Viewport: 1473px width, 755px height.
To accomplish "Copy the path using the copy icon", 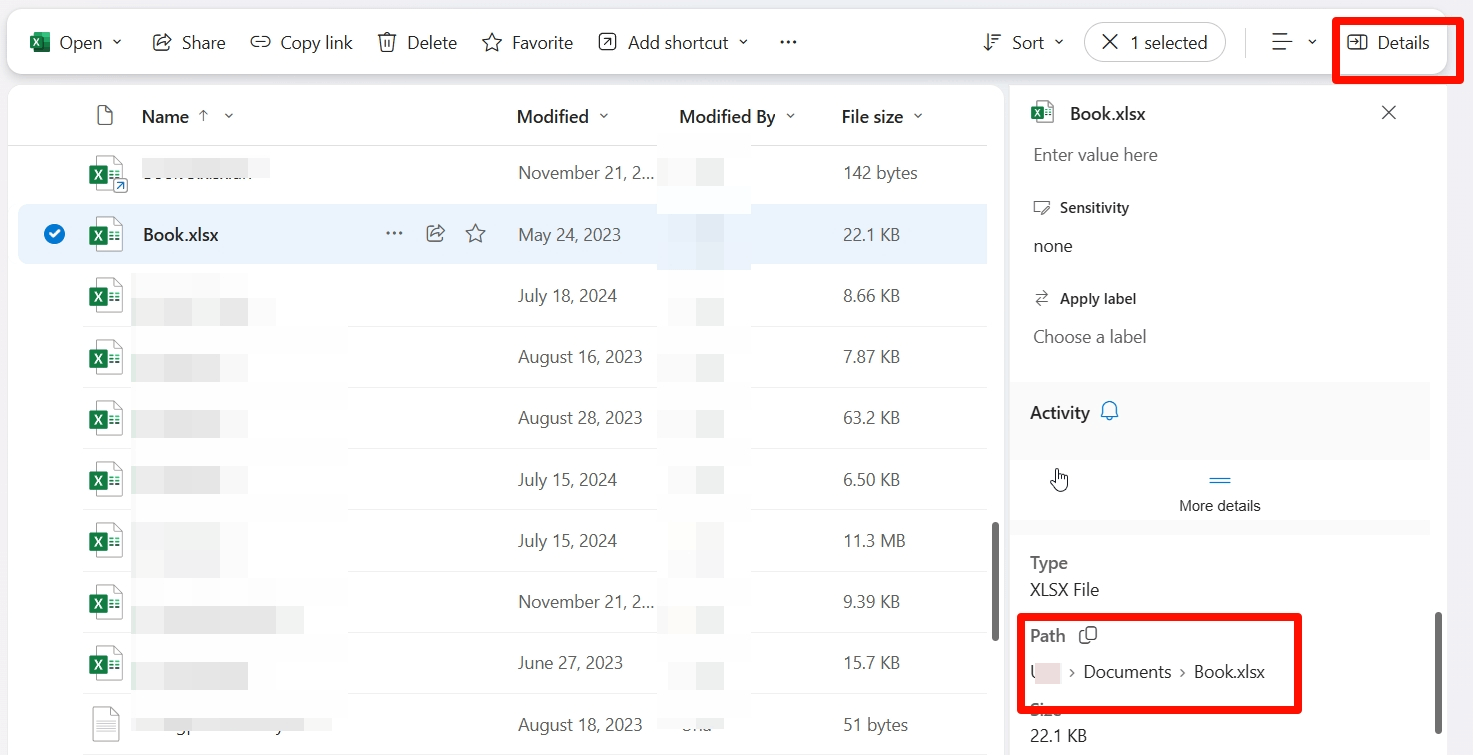I will (x=1088, y=635).
